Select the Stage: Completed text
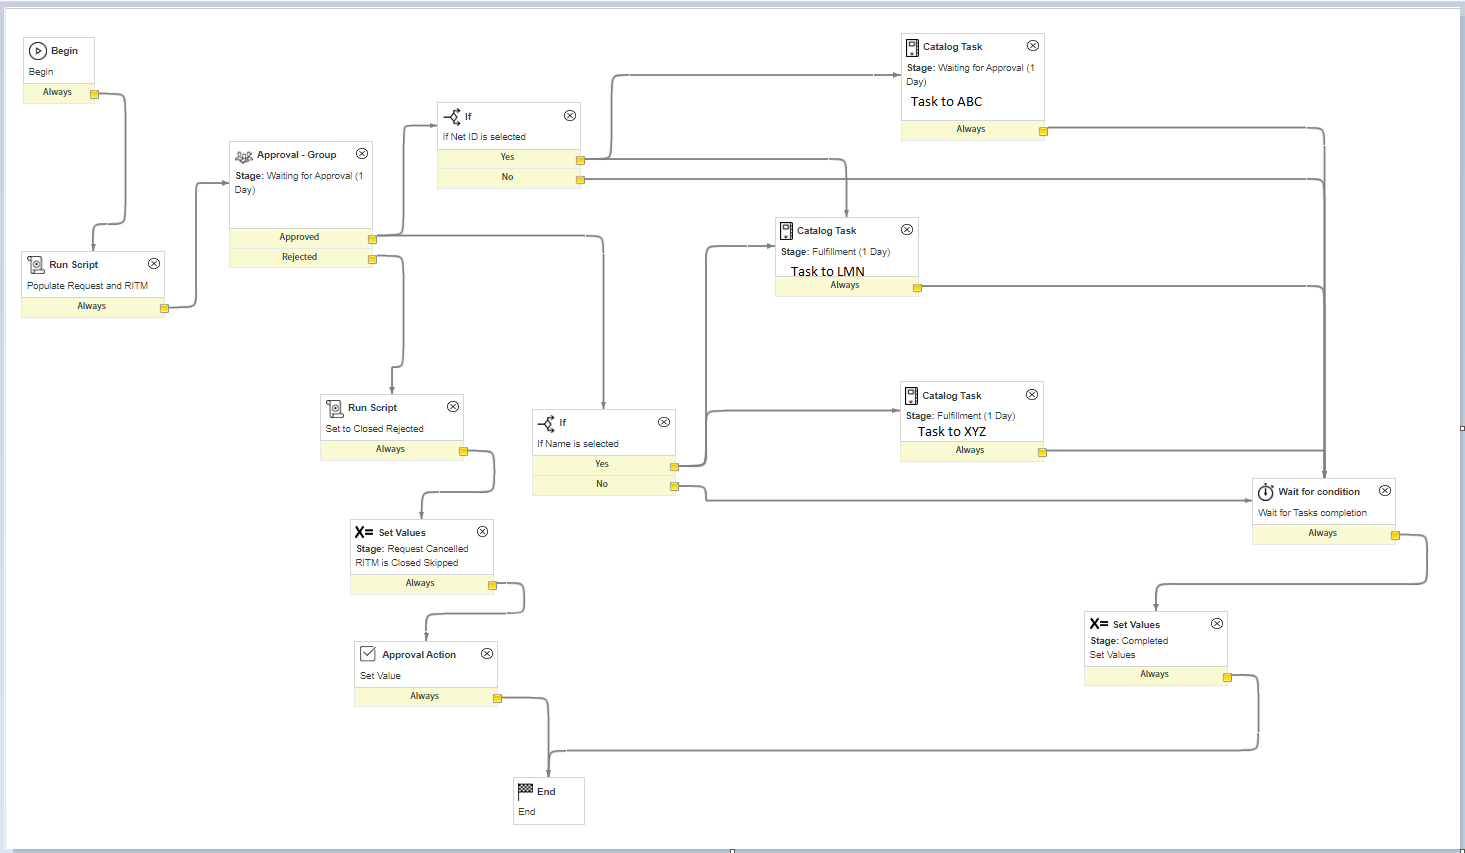The image size is (1465, 853). click(1129, 641)
